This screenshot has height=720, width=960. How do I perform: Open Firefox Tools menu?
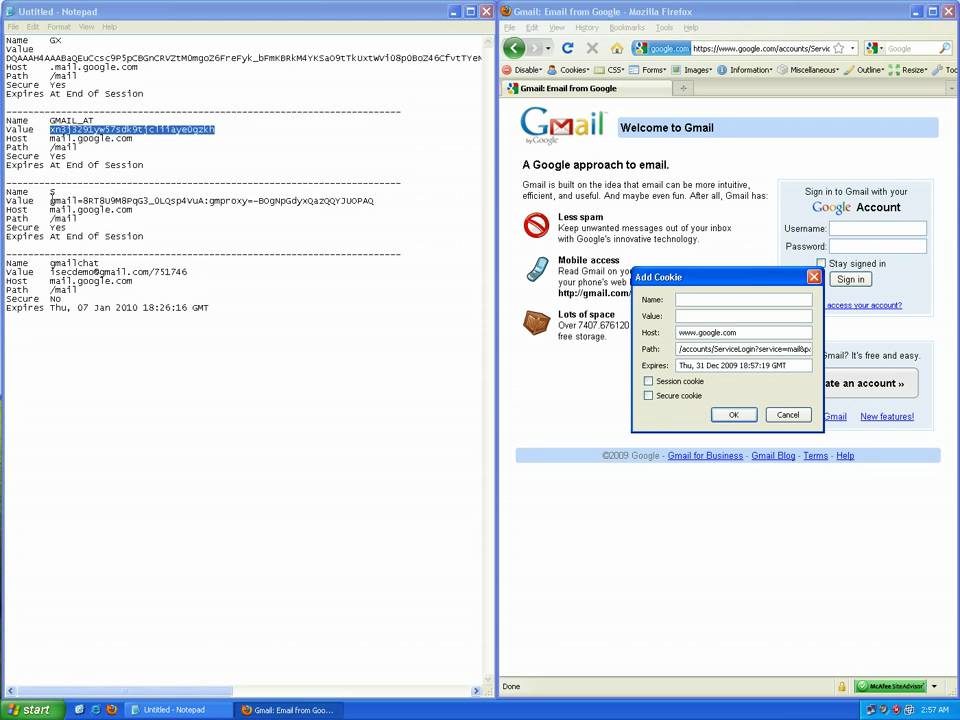point(664,28)
